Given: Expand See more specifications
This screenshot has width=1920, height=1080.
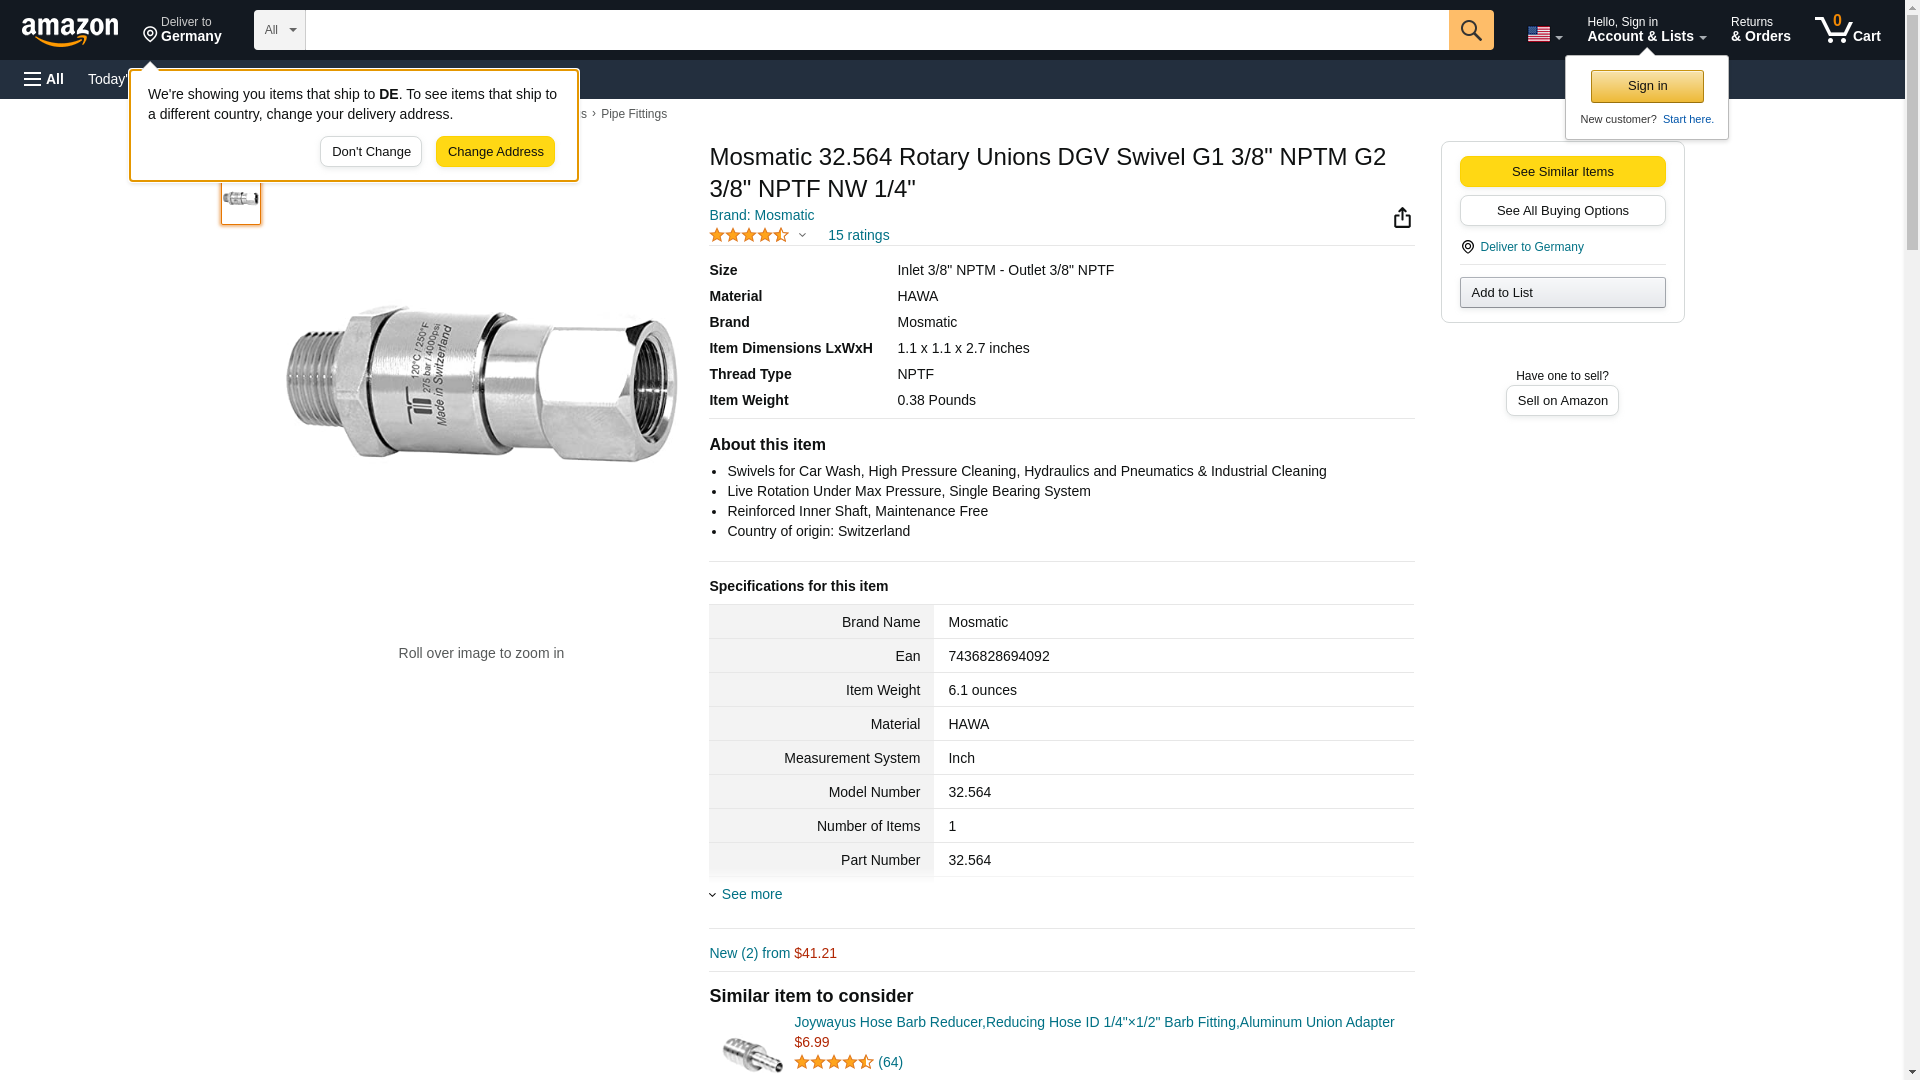Looking at the screenshot, I should point(751,894).
